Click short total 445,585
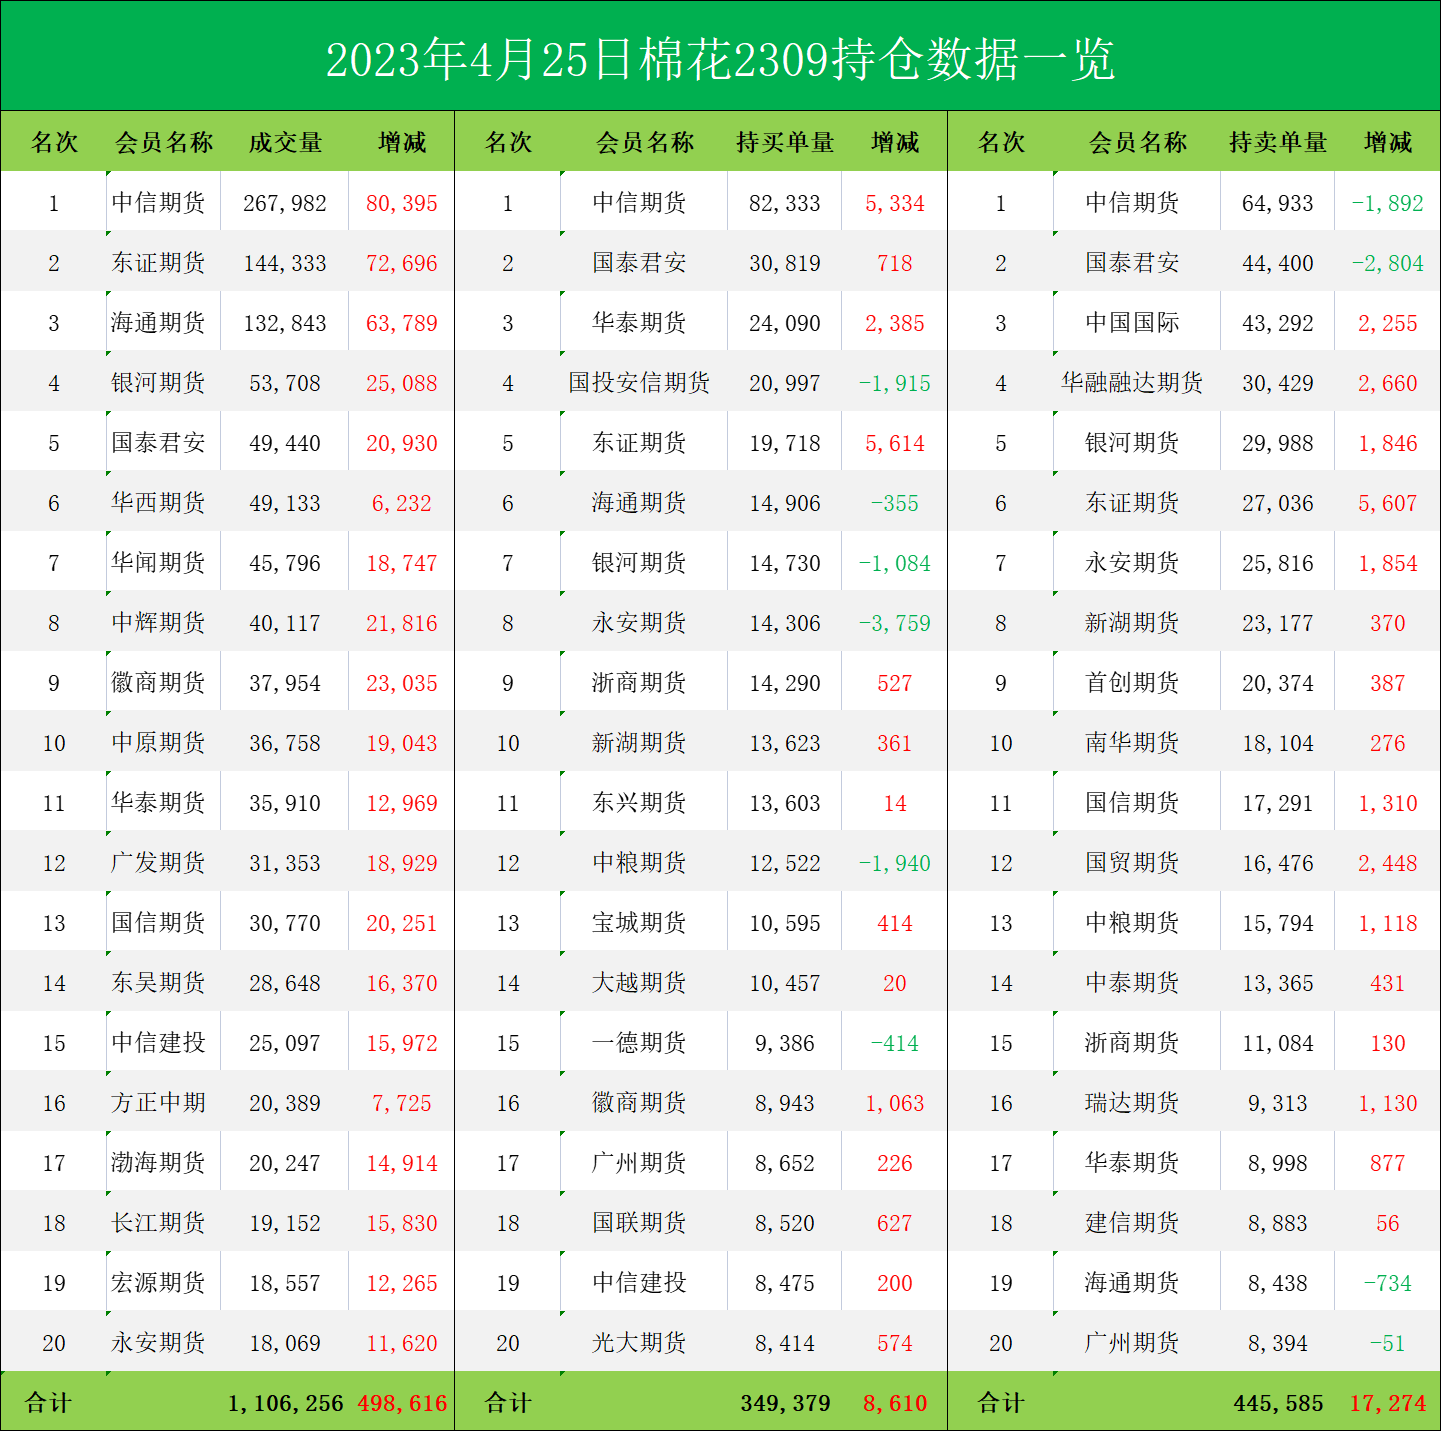 (1279, 1403)
